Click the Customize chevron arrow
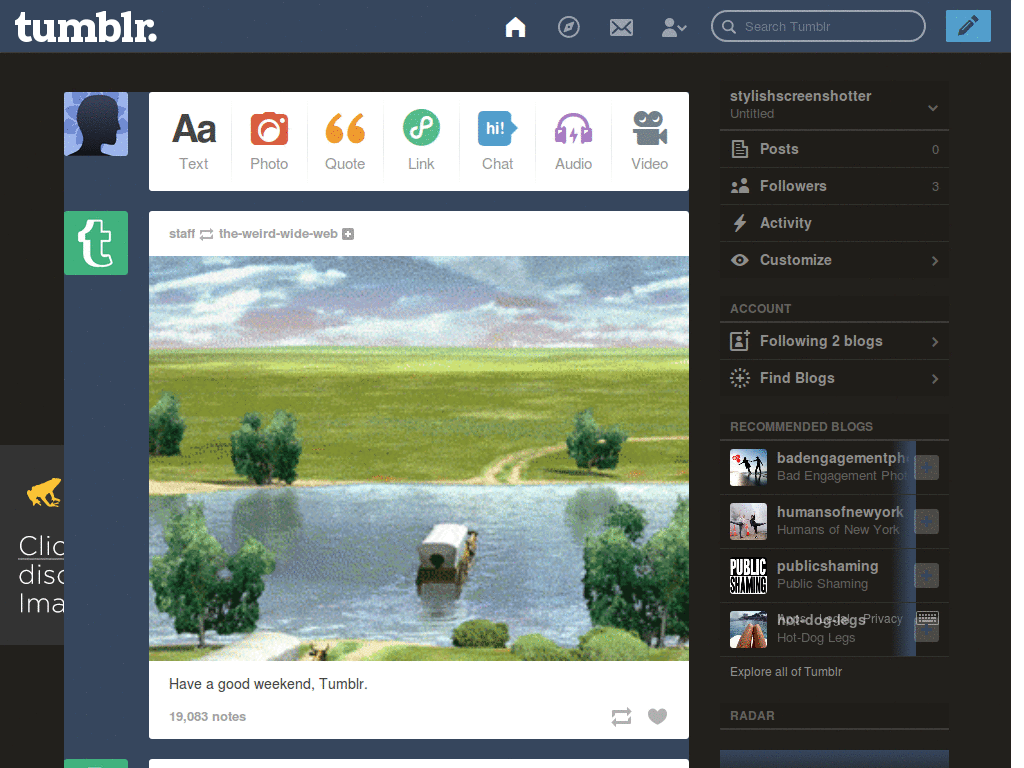This screenshot has height=768, width=1024. (935, 261)
